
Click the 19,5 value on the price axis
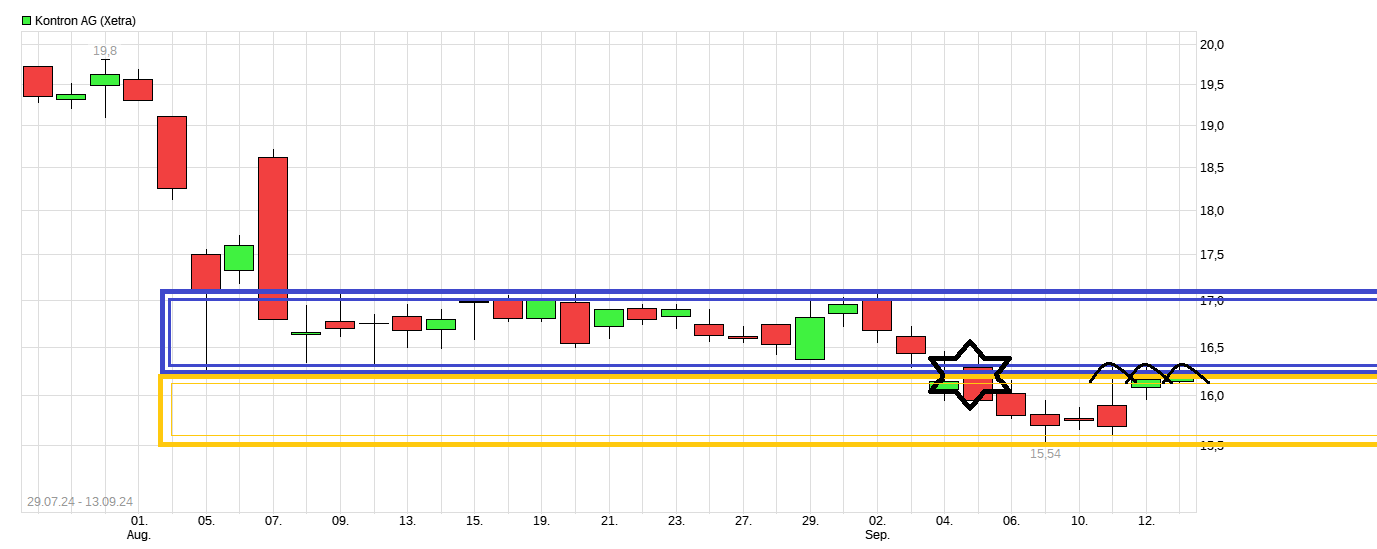pos(1213,85)
